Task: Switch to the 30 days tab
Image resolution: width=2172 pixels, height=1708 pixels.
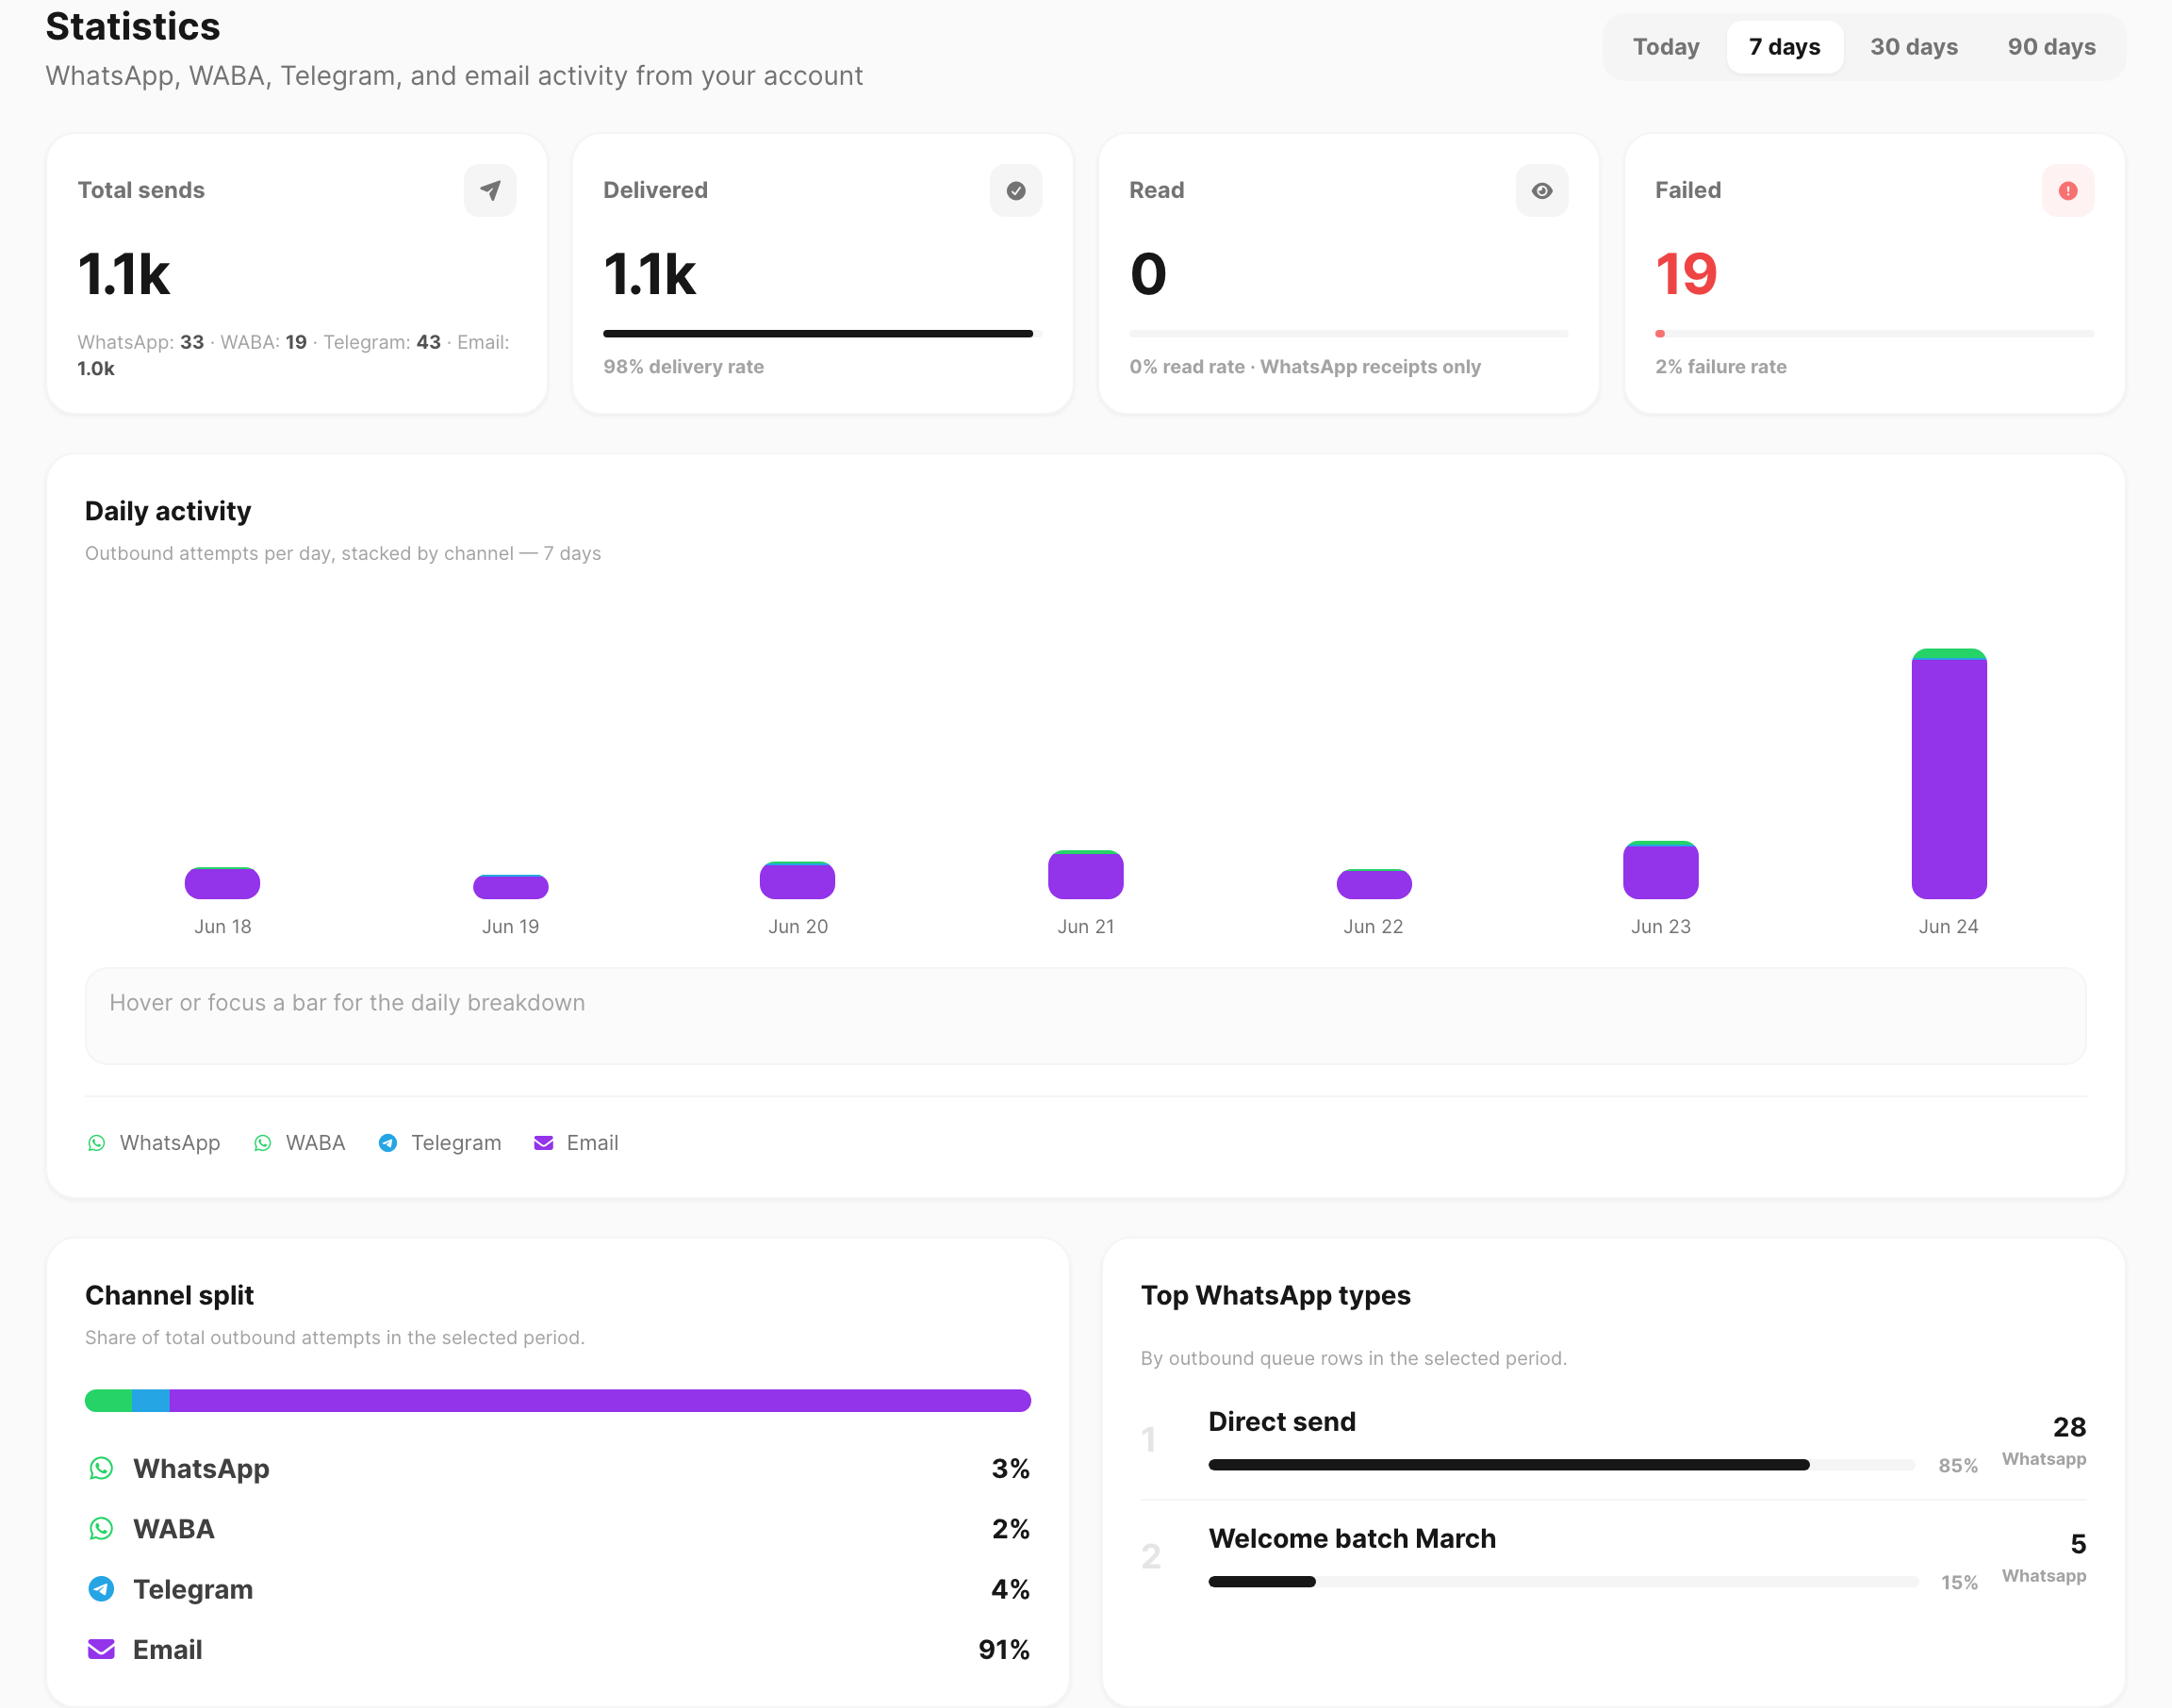Action: (x=1914, y=47)
